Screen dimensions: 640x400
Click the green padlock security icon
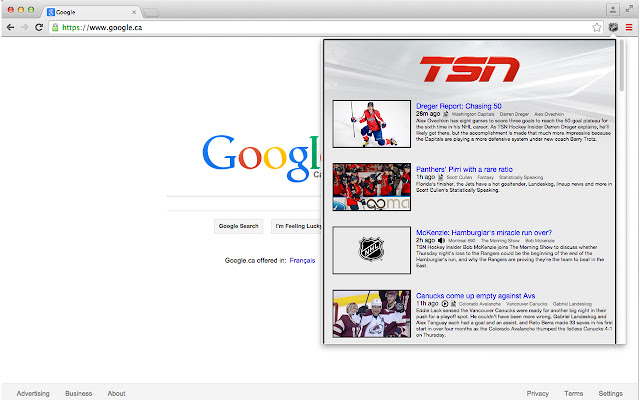pos(55,27)
